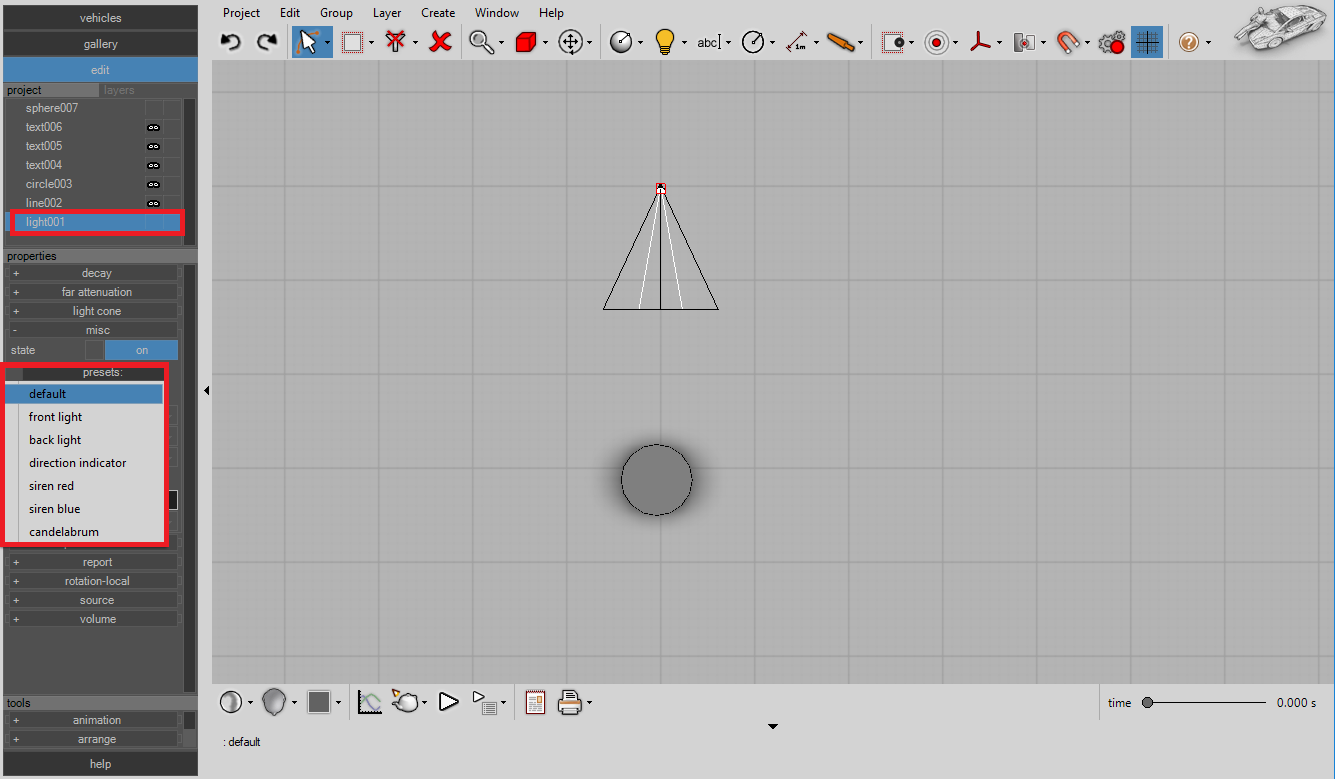Open the gallery panel
This screenshot has width=1335, height=779.
tap(100, 44)
